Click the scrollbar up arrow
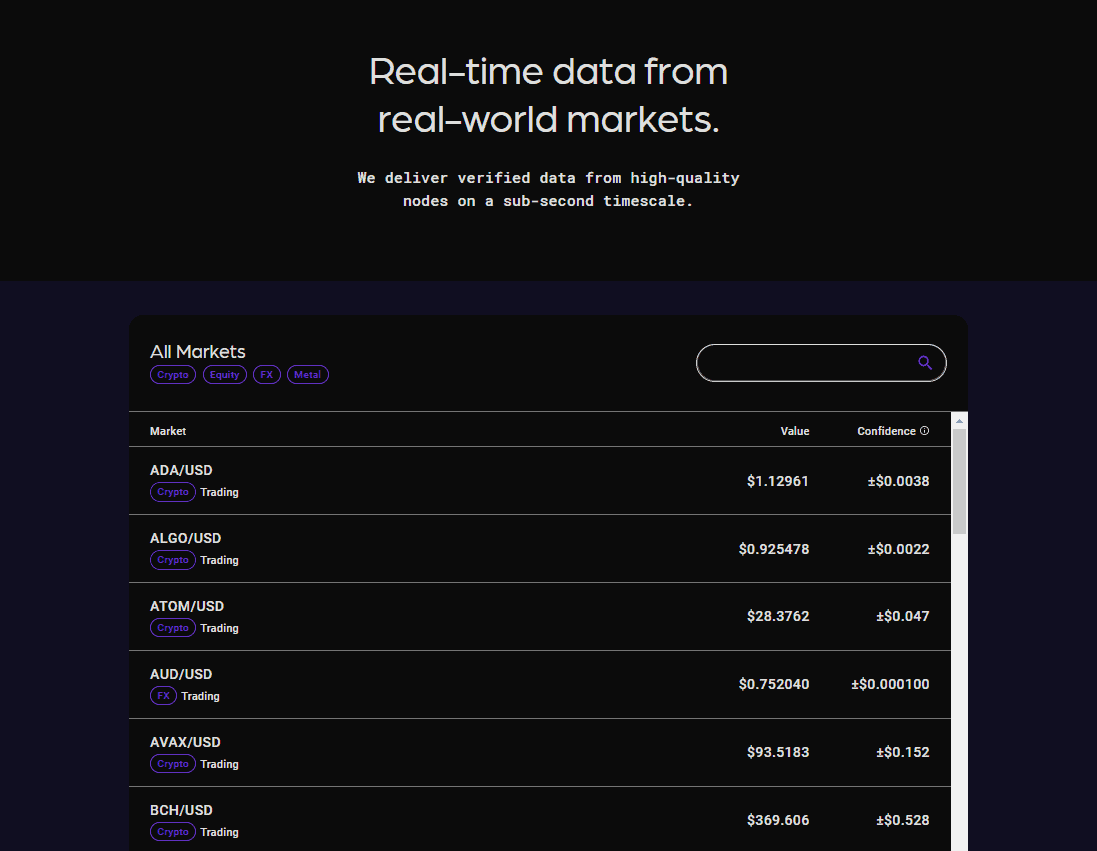 click(959, 421)
